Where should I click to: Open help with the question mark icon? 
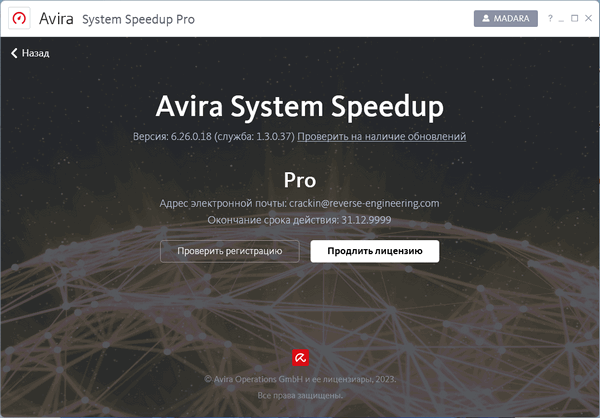coord(550,18)
